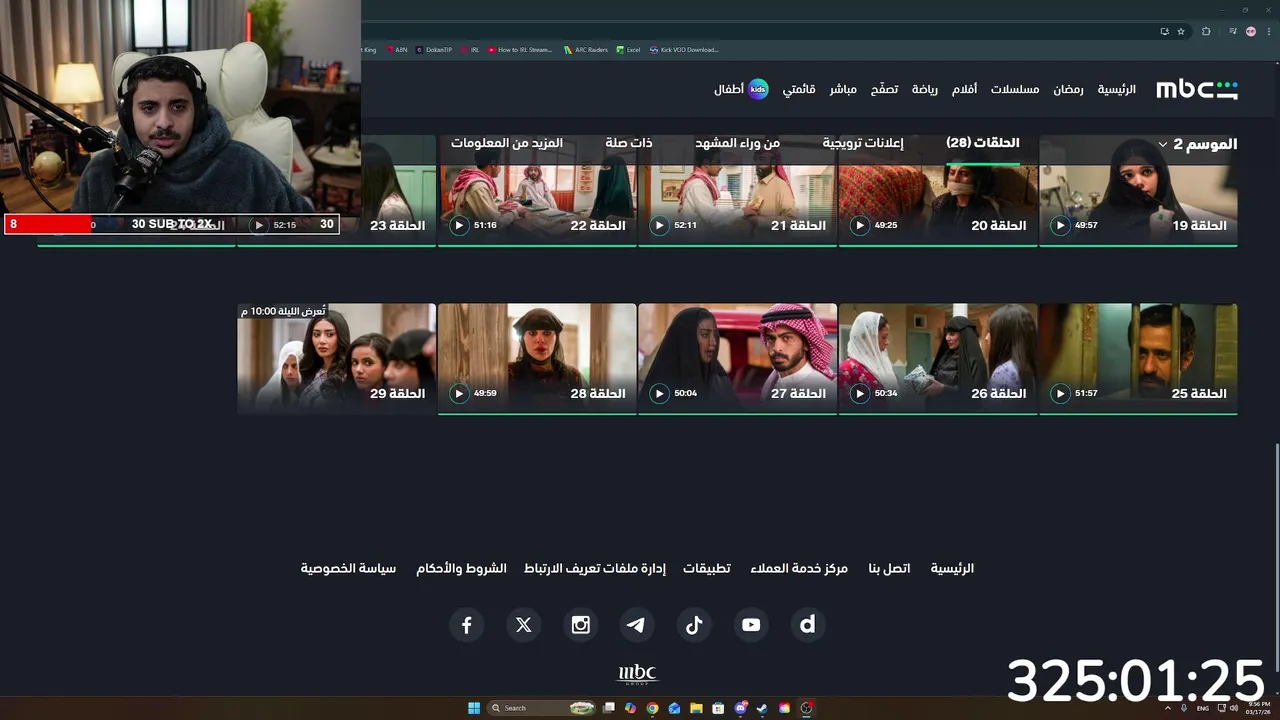Image resolution: width=1280 pixels, height=720 pixels.
Task: Open the MBC Group logo in footer
Action: [x=637, y=674]
